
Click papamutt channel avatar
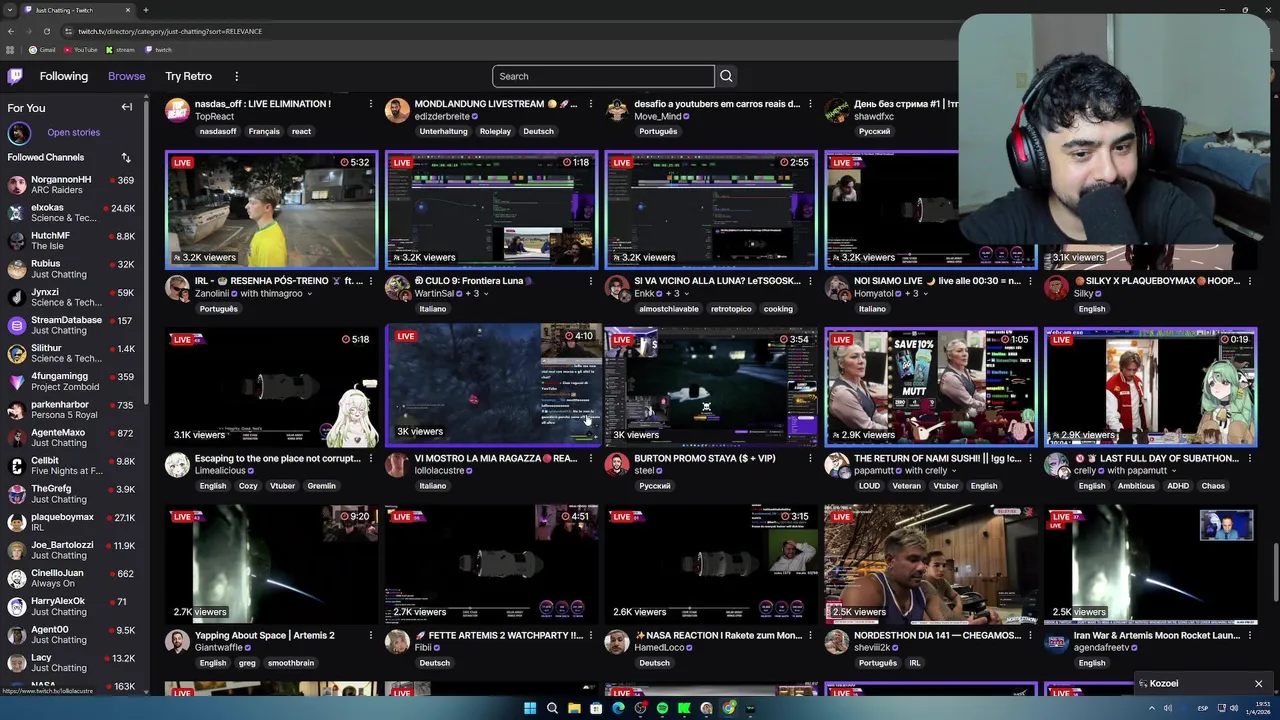pos(837,464)
